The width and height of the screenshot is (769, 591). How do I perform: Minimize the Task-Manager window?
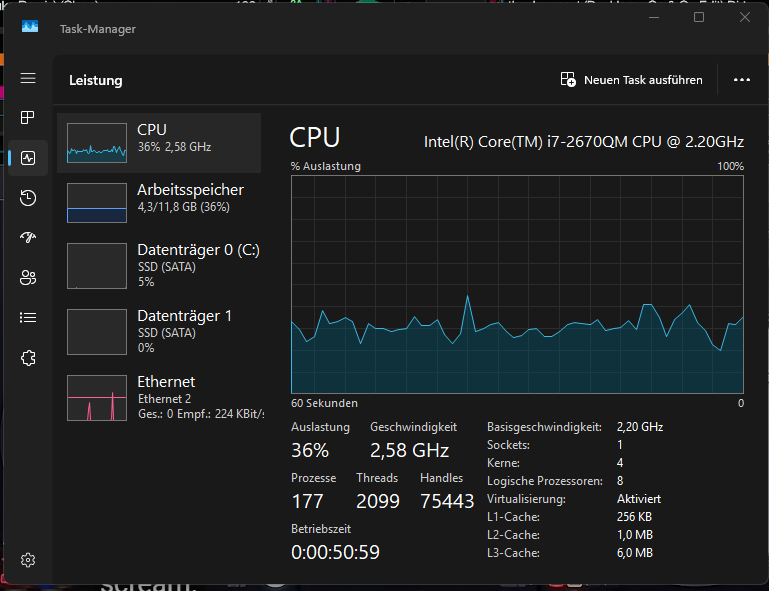(x=654, y=17)
